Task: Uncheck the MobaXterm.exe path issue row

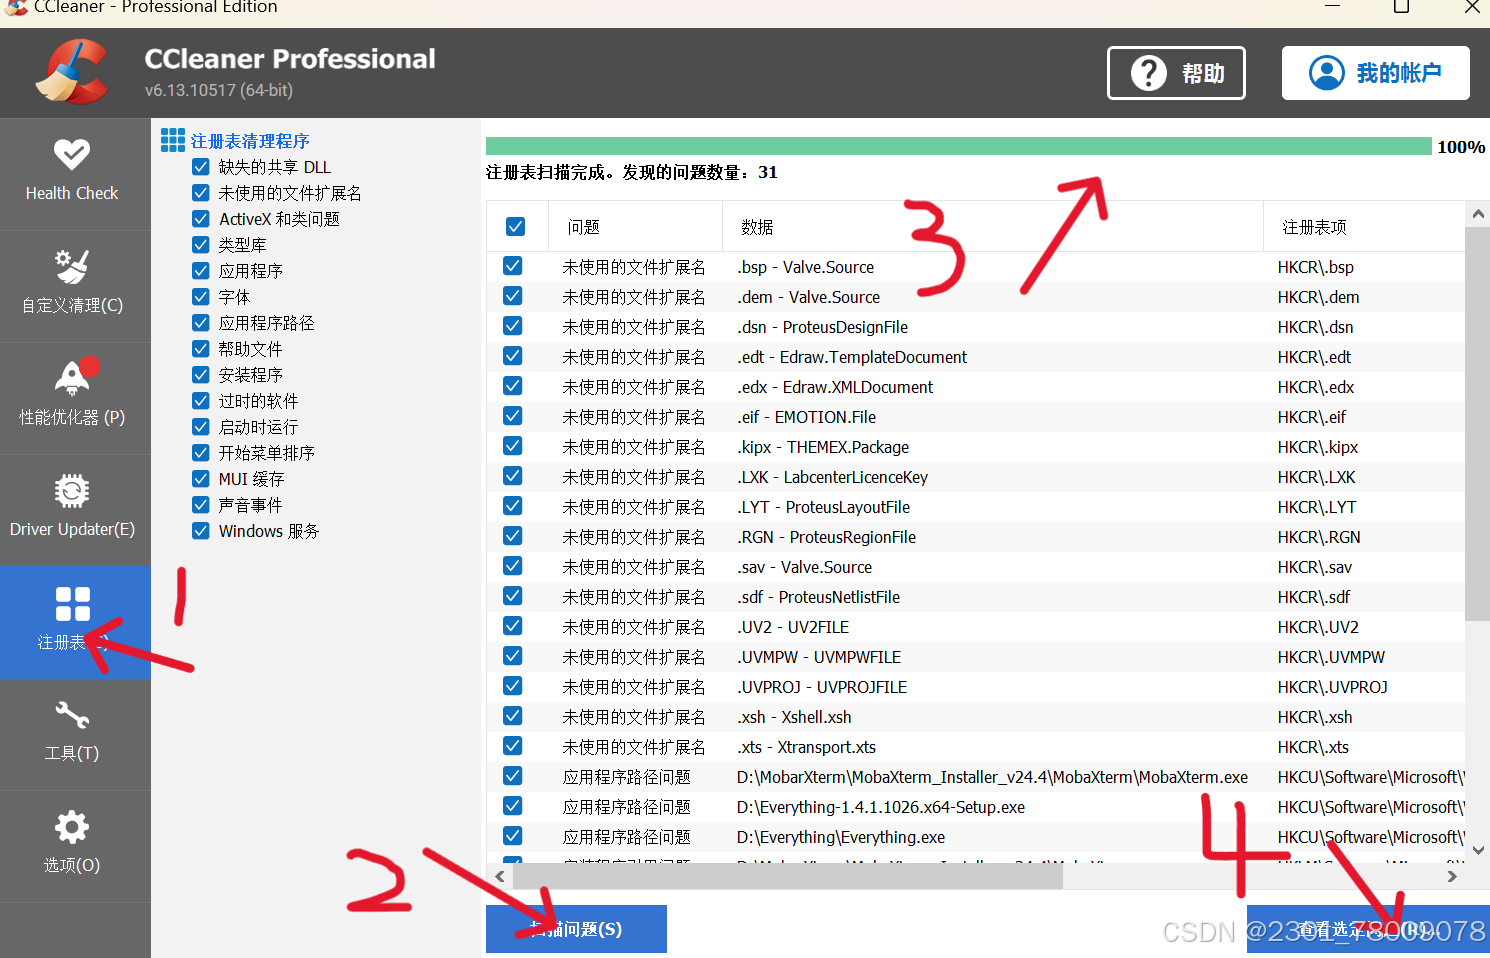Action: pos(513,776)
